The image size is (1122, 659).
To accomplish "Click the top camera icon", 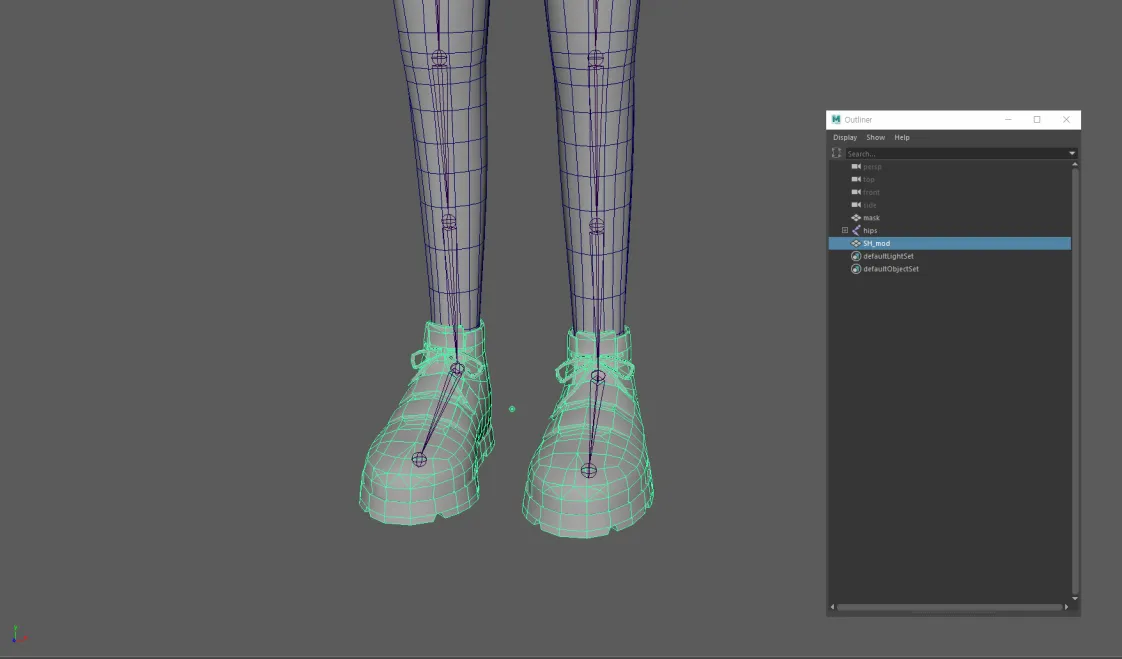I will click(x=856, y=179).
